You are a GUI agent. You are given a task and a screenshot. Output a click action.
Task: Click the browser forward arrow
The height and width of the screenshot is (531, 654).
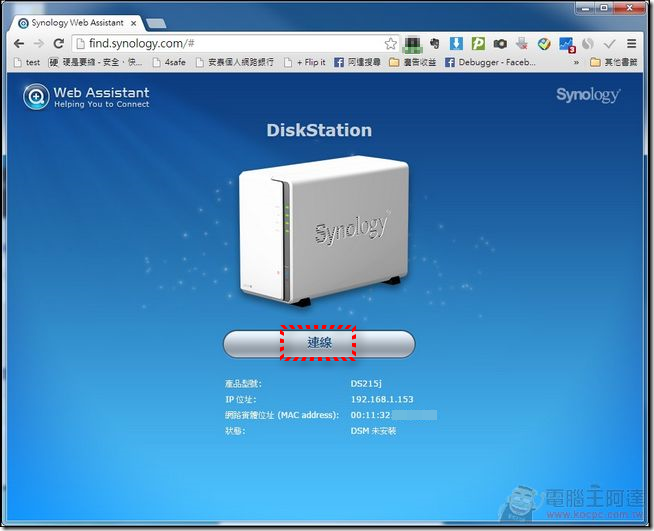39,43
